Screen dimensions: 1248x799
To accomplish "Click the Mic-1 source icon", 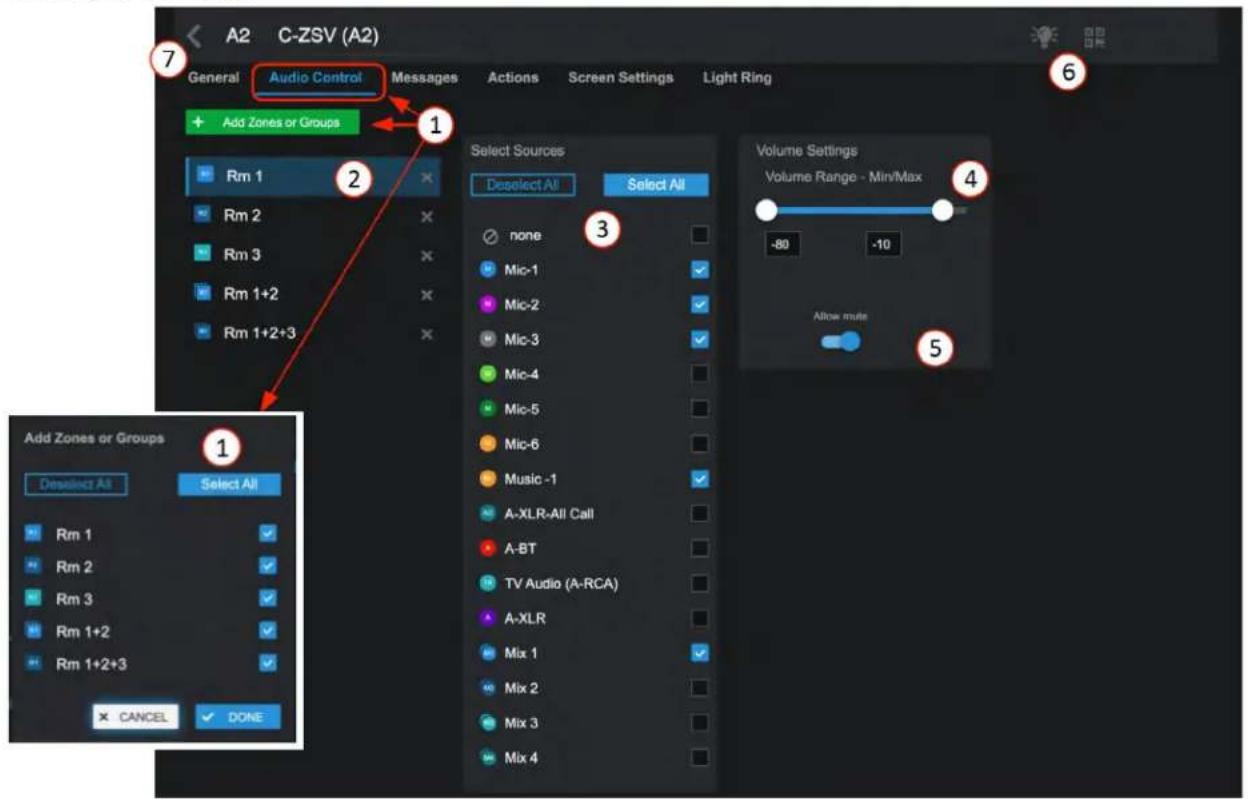I will point(488,270).
